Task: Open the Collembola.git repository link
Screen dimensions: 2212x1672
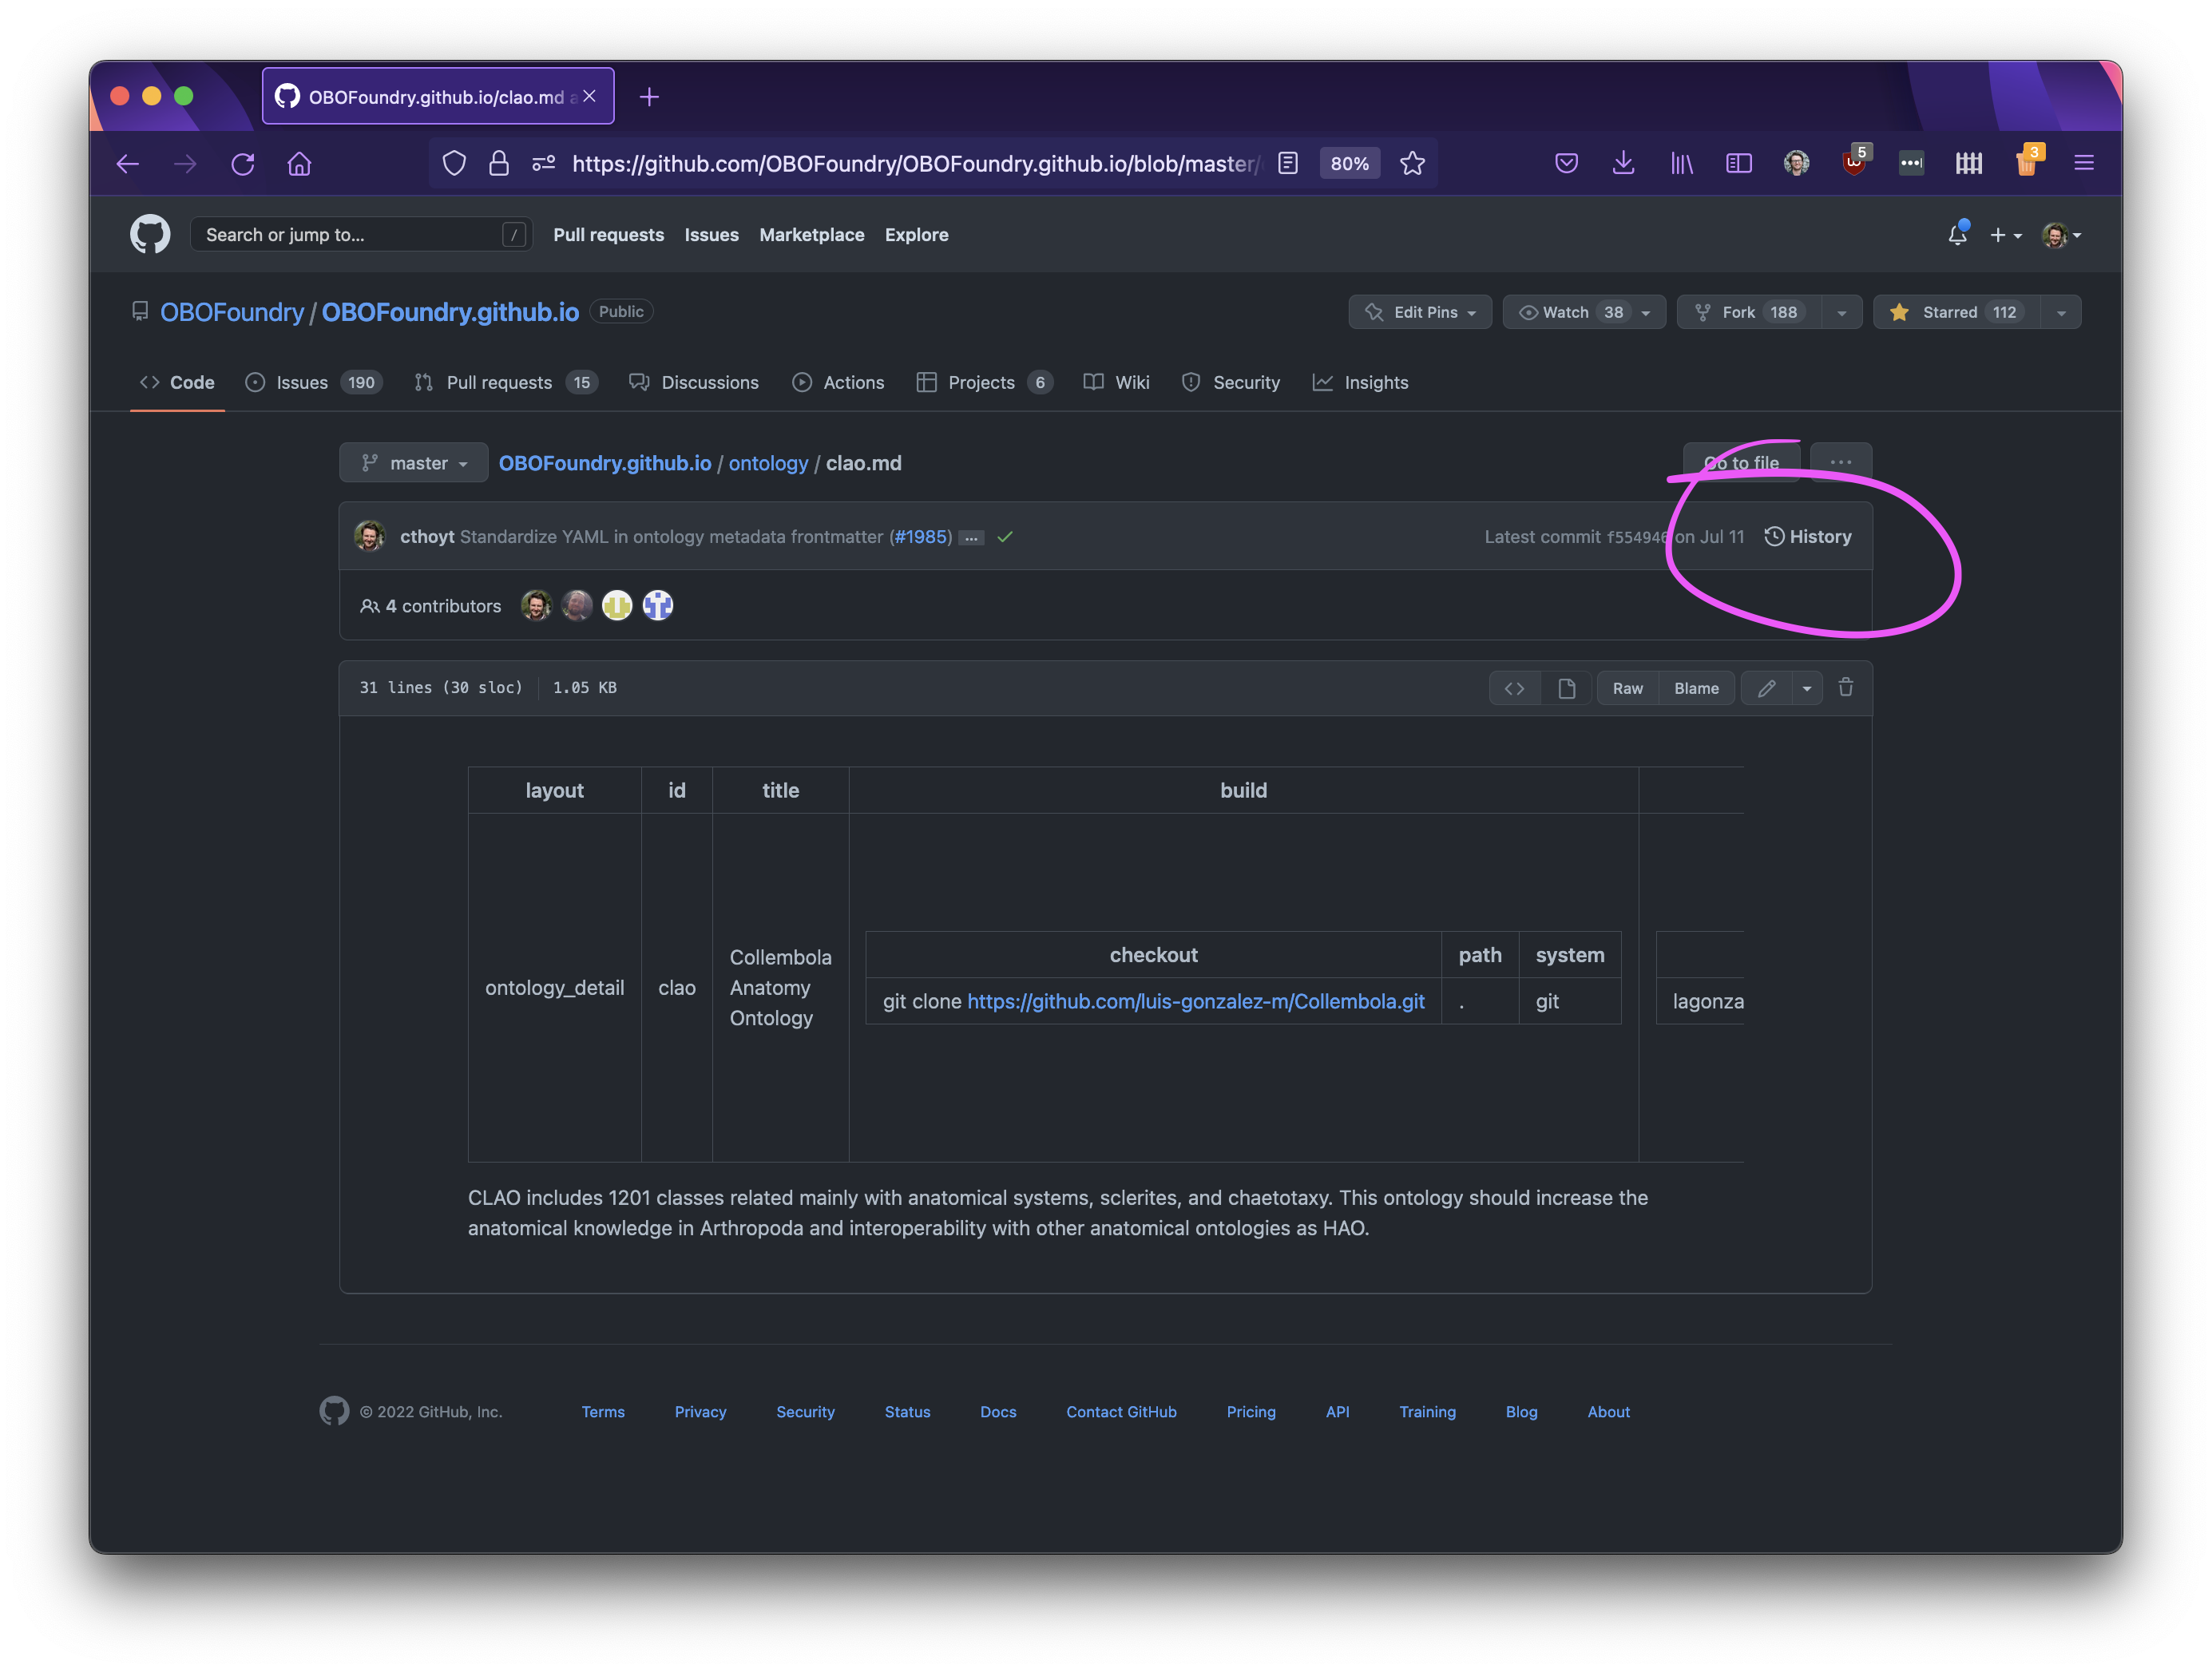Action: pyautogui.click(x=1195, y=1002)
